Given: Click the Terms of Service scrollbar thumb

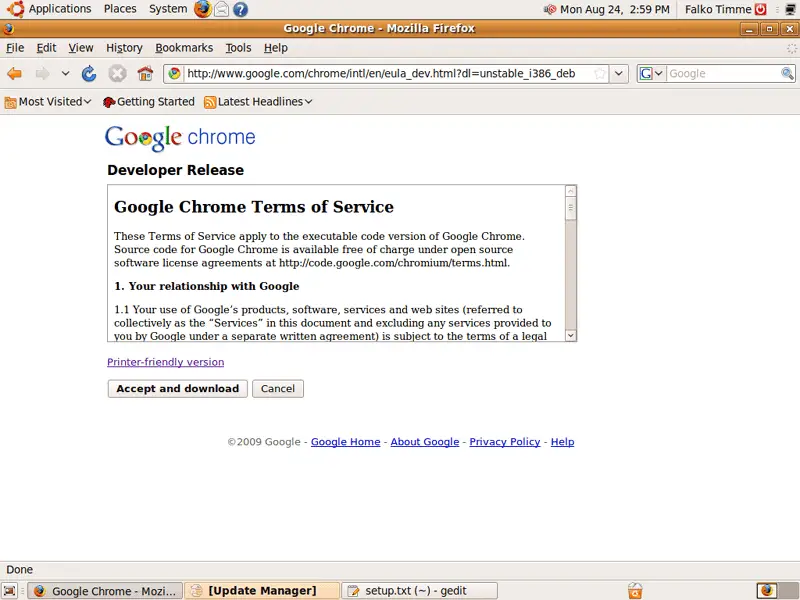Looking at the screenshot, I should (x=570, y=208).
